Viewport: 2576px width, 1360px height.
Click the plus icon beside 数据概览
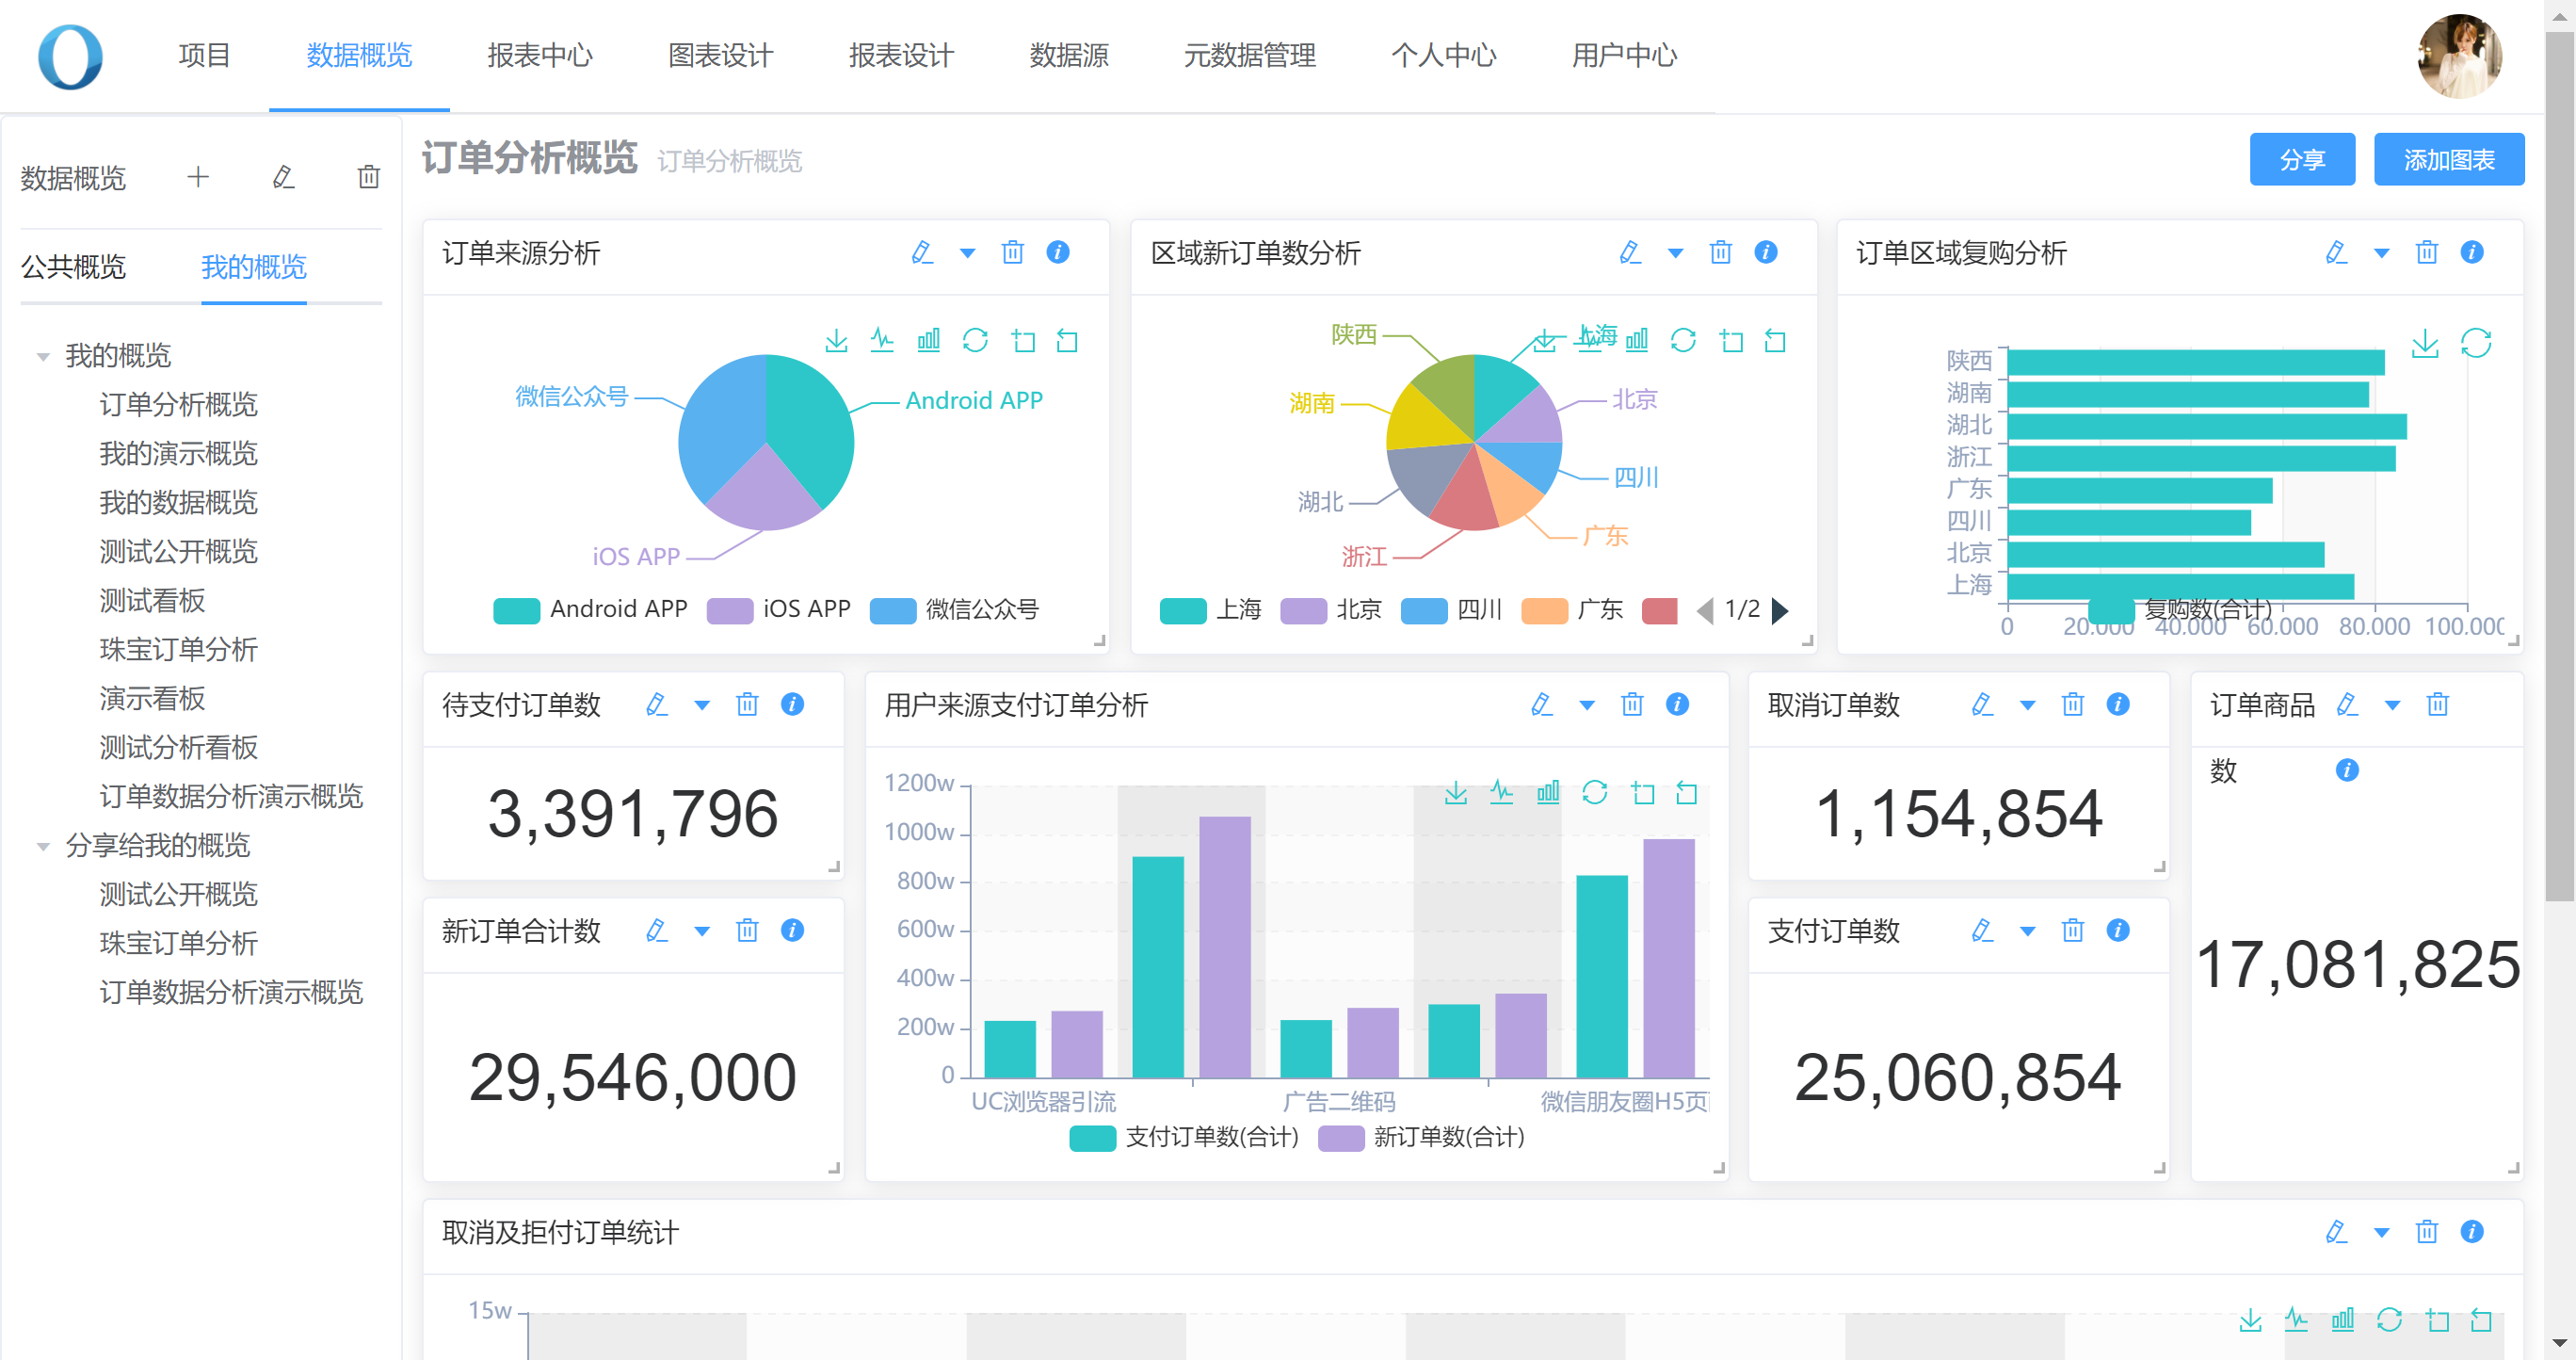tap(198, 177)
